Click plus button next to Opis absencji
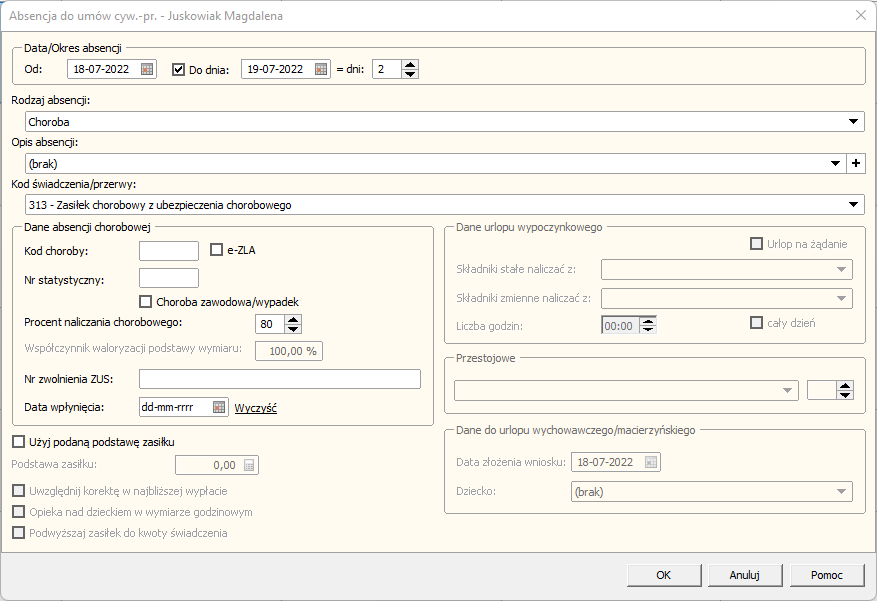877x601 pixels. pyautogui.click(x=856, y=163)
